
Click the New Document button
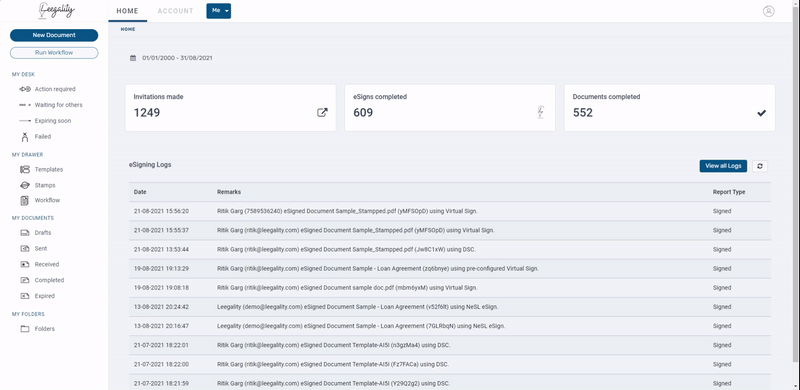pyautogui.click(x=54, y=35)
